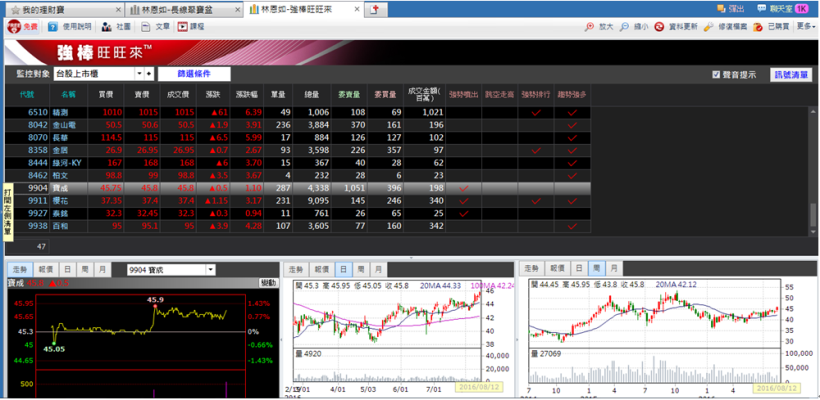This screenshot has height=400, width=820.
Task: Open the 聊天室 chat room icon
Action: [x=761, y=9]
